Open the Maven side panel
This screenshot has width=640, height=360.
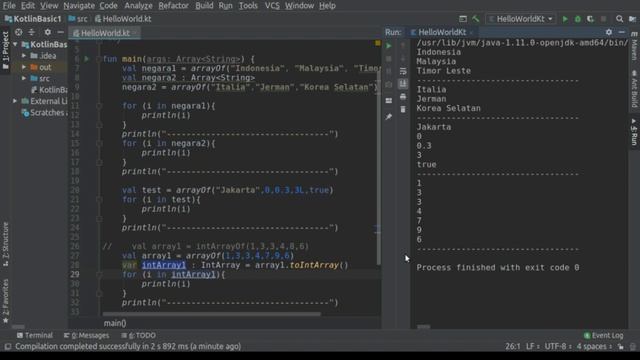point(634,46)
